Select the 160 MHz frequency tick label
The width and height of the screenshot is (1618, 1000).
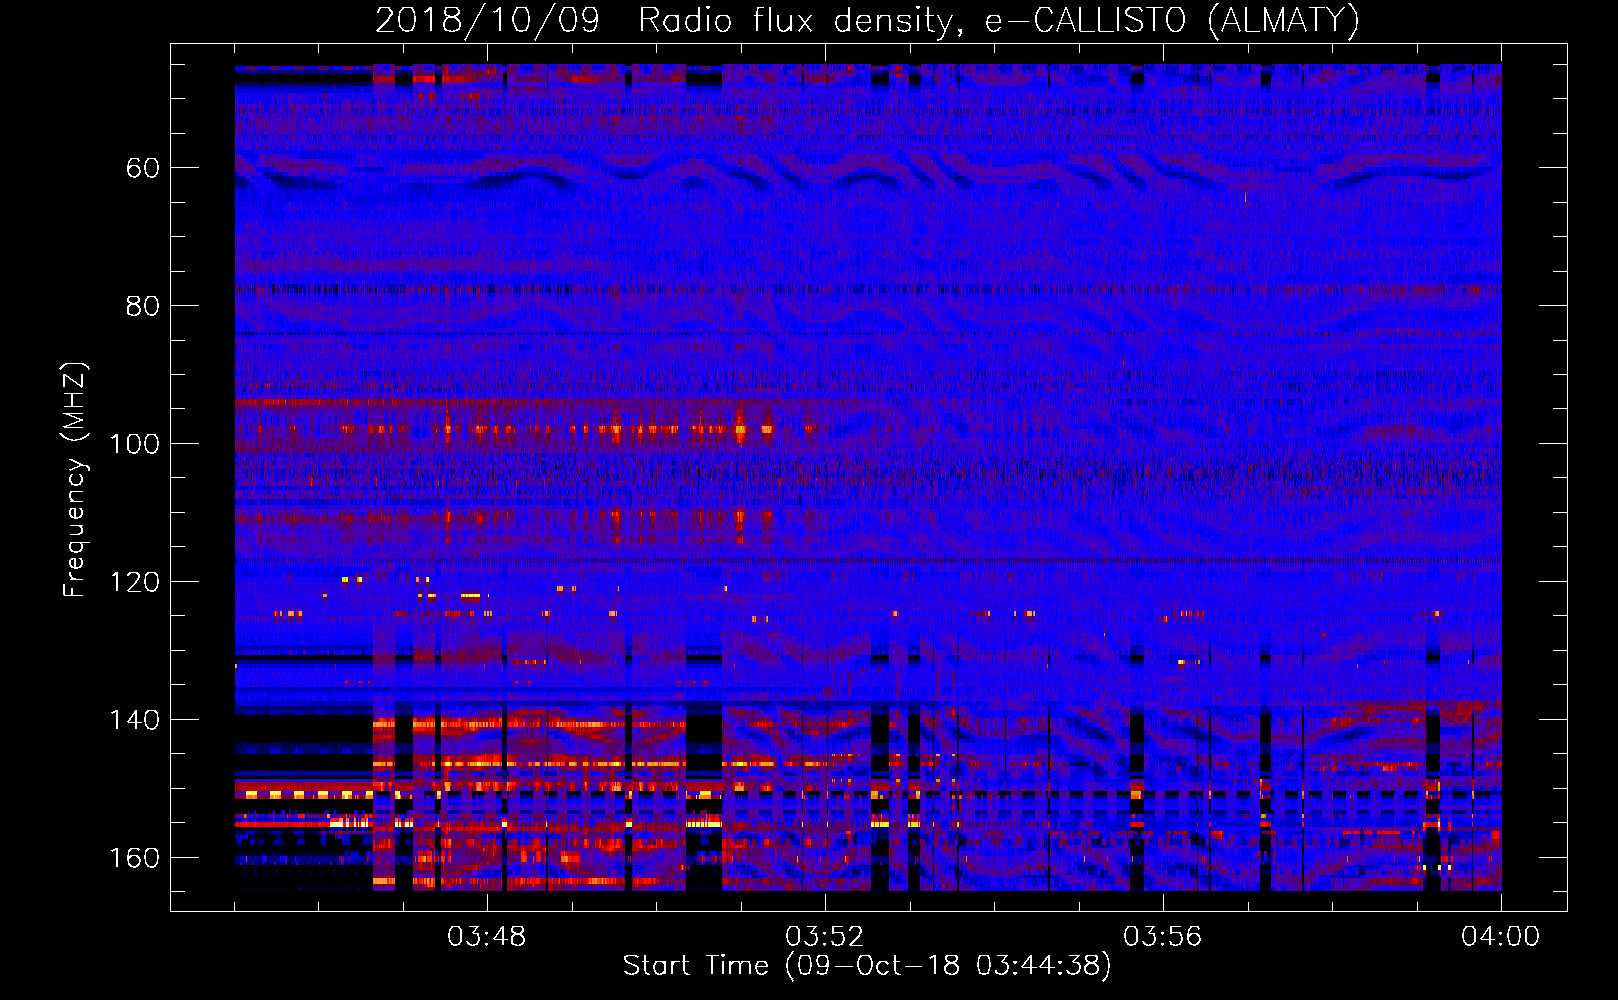[x=136, y=858]
